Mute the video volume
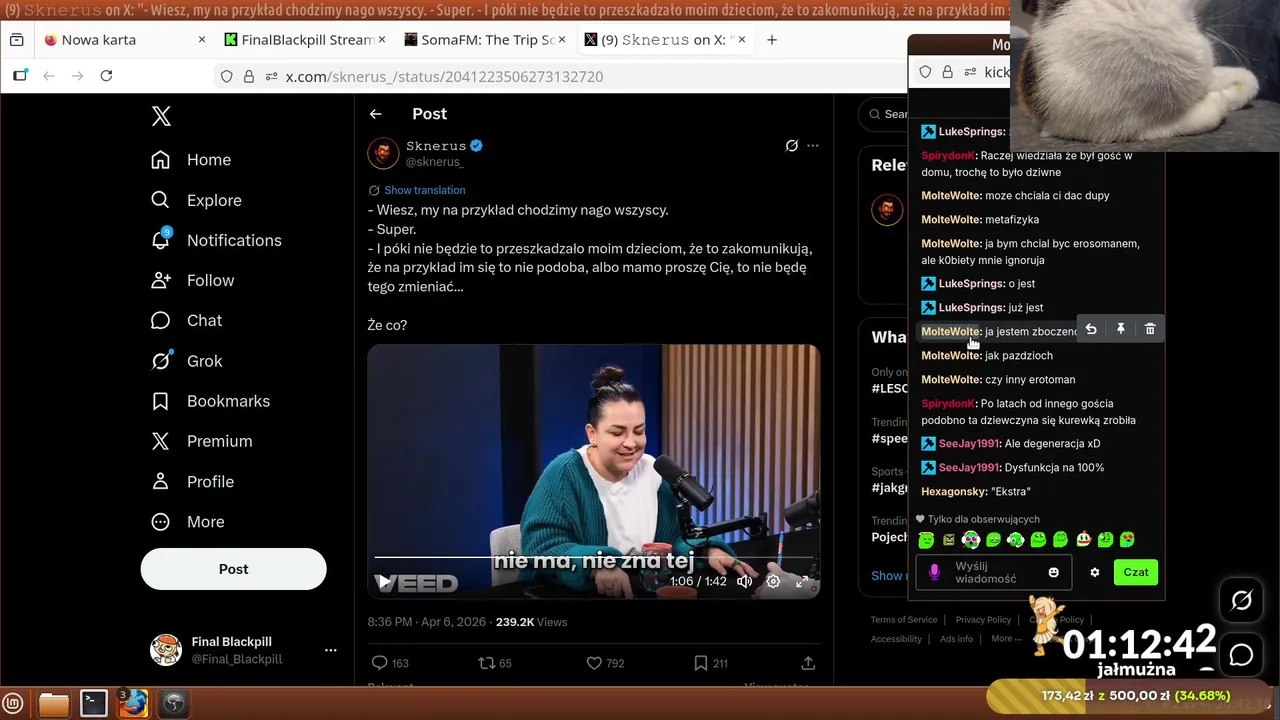This screenshot has width=1280, height=720. coord(745,581)
